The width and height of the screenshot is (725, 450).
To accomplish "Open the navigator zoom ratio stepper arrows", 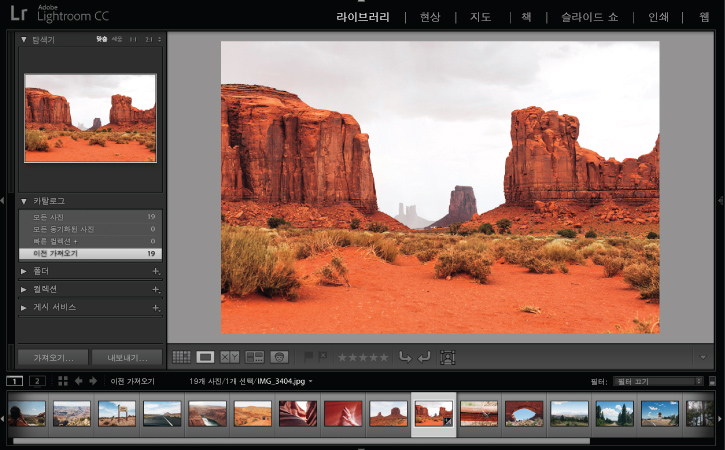I will point(160,39).
